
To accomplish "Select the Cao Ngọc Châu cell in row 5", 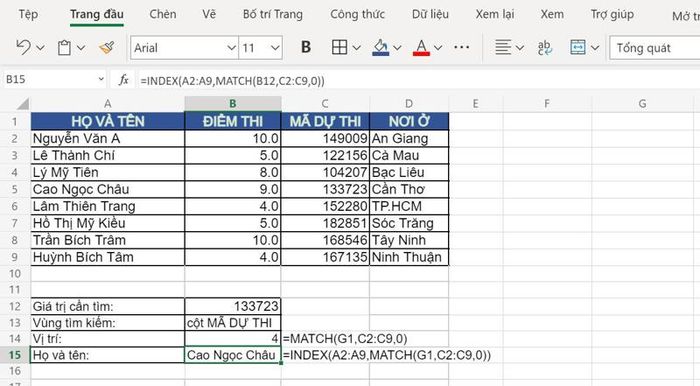I will pyautogui.click(x=108, y=190).
